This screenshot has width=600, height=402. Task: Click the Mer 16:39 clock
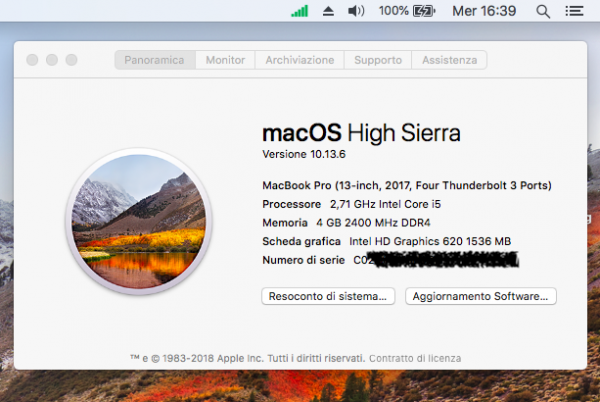[x=484, y=11]
